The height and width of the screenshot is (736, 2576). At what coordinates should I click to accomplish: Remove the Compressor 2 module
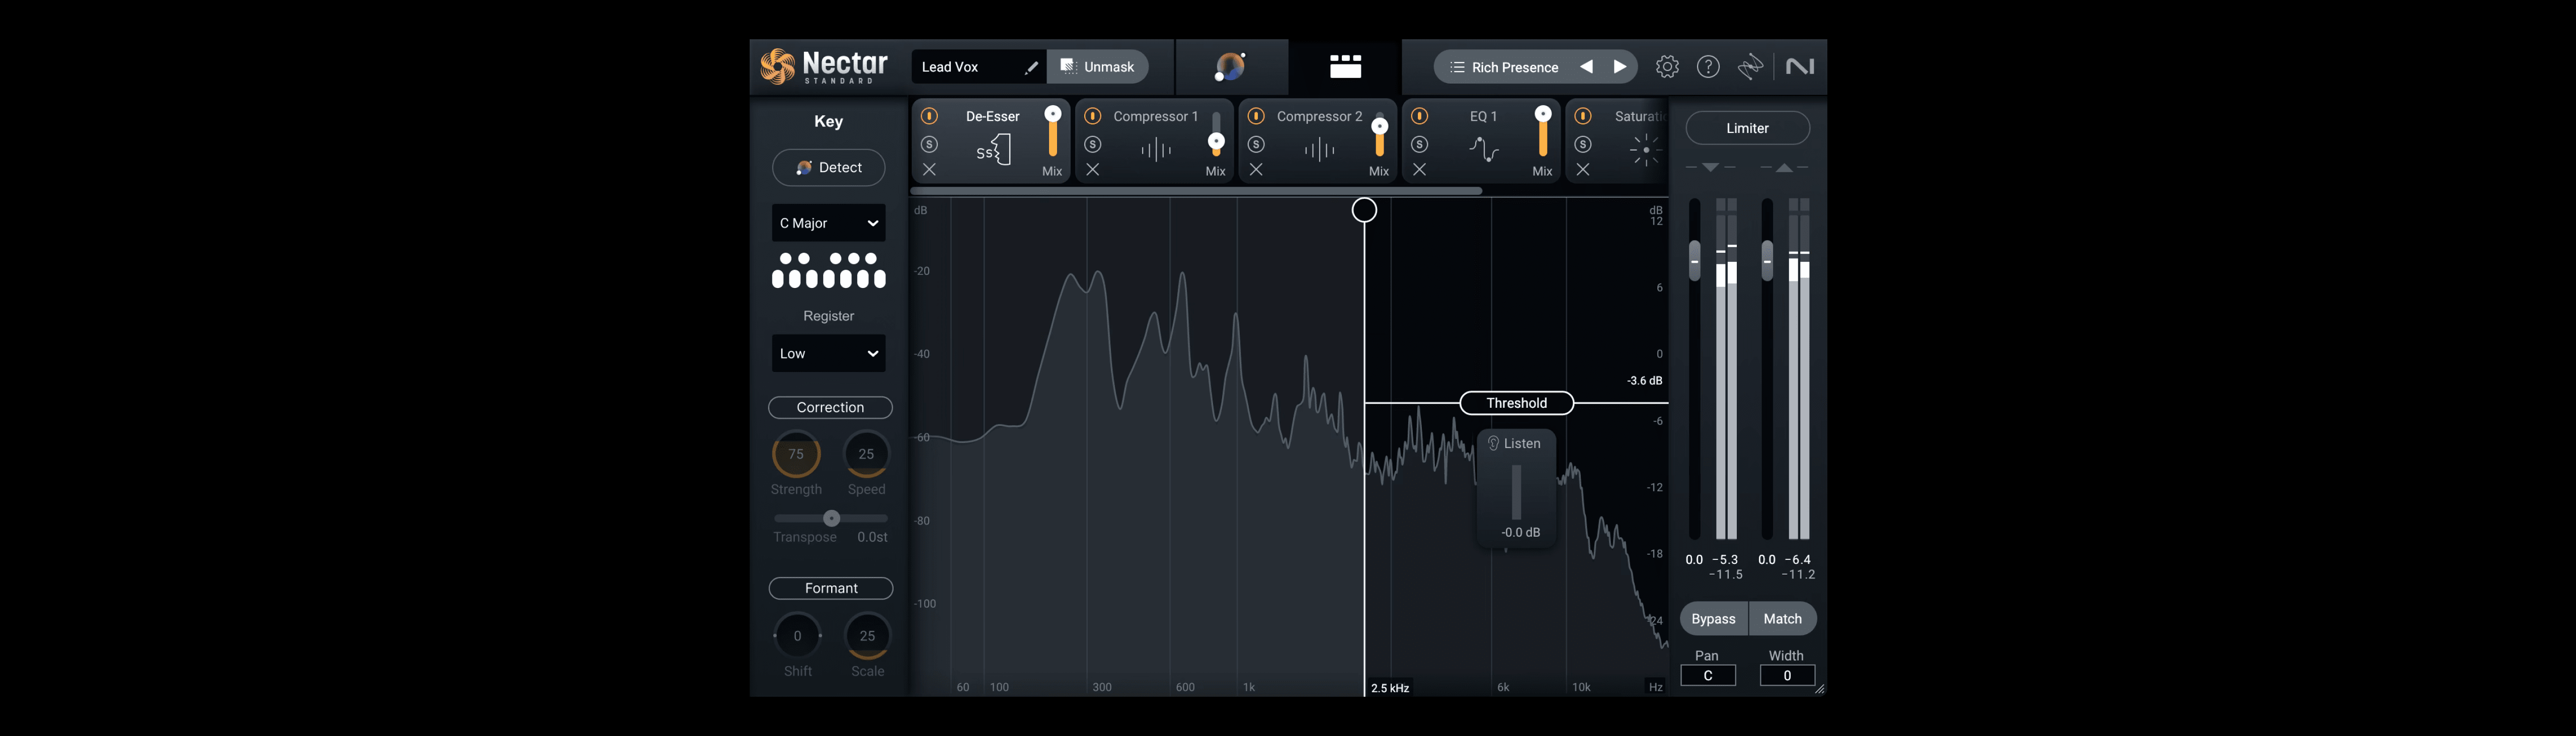pos(1256,170)
